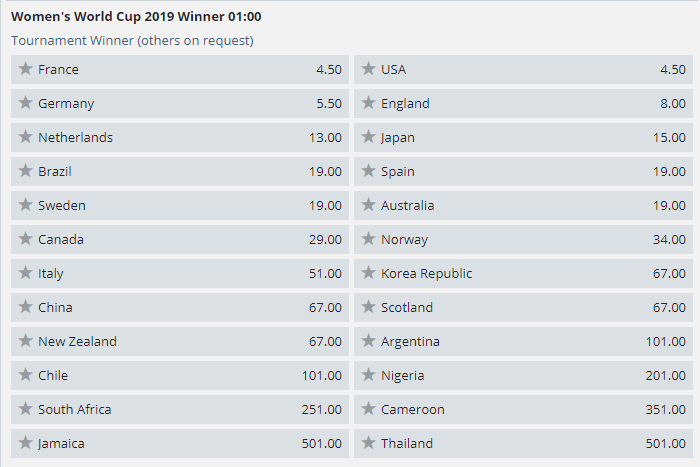
Task: Star the Cameroon selection
Action: coord(368,409)
